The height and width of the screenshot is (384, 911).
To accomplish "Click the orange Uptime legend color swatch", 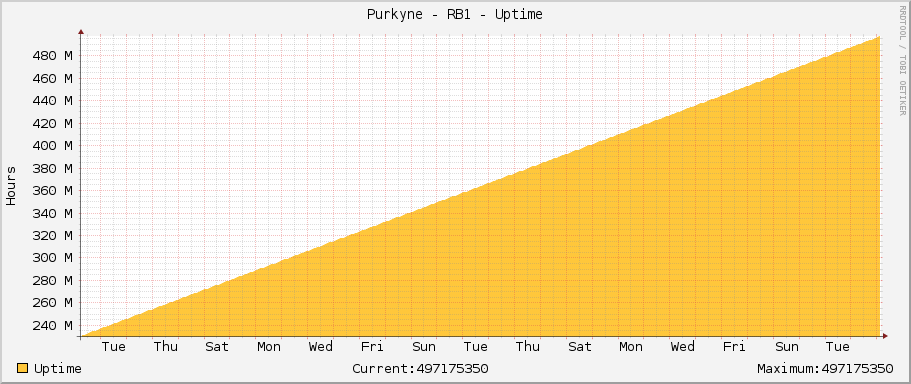I will 22,368.
